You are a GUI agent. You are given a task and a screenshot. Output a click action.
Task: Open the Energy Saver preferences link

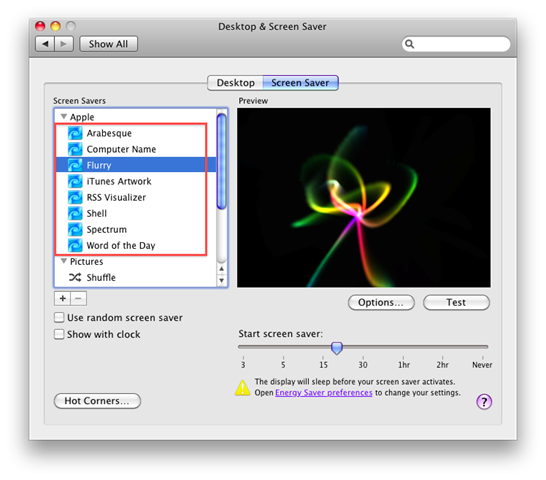pyautogui.click(x=323, y=393)
